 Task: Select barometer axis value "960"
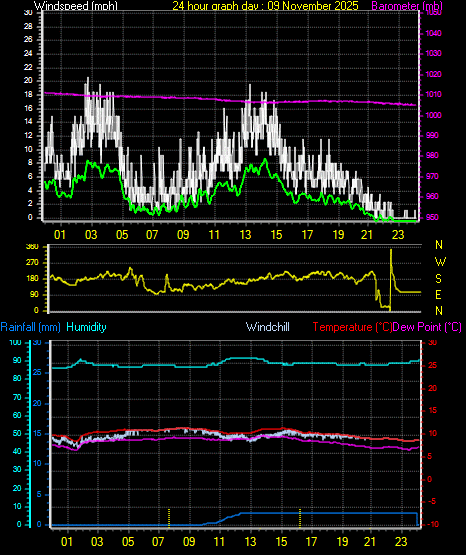click(x=432, y=196)
